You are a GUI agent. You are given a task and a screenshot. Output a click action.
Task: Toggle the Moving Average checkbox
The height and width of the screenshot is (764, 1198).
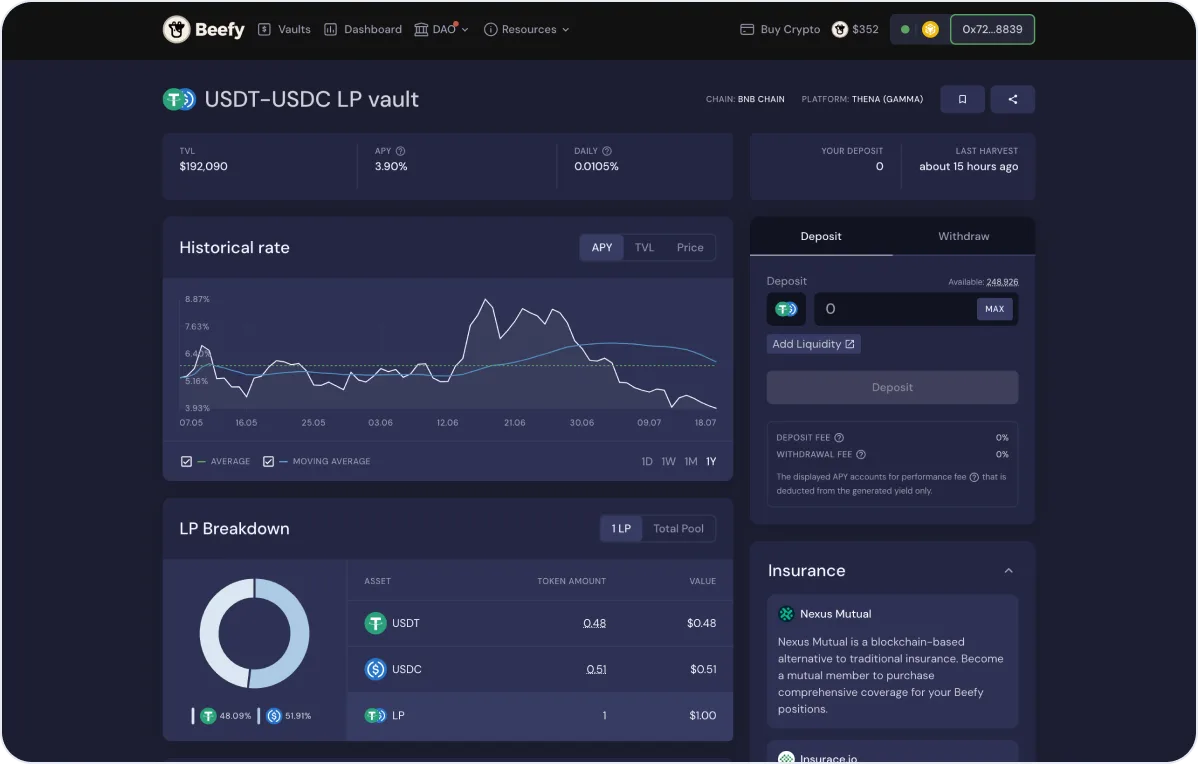point(268,461)
